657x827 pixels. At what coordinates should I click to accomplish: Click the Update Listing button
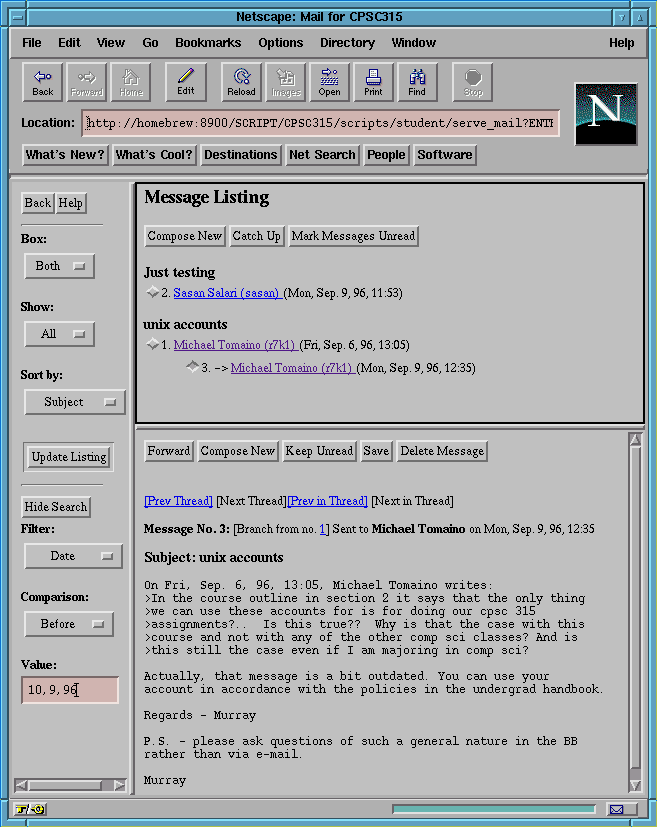coord(69,457)
